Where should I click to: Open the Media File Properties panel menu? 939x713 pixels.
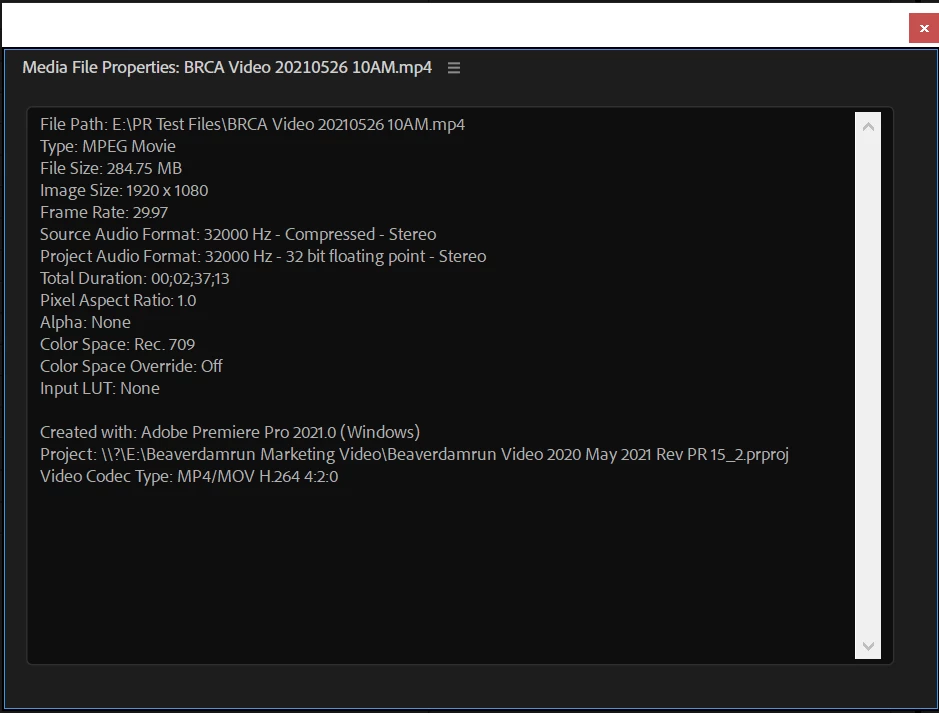(x=454, y=68)
